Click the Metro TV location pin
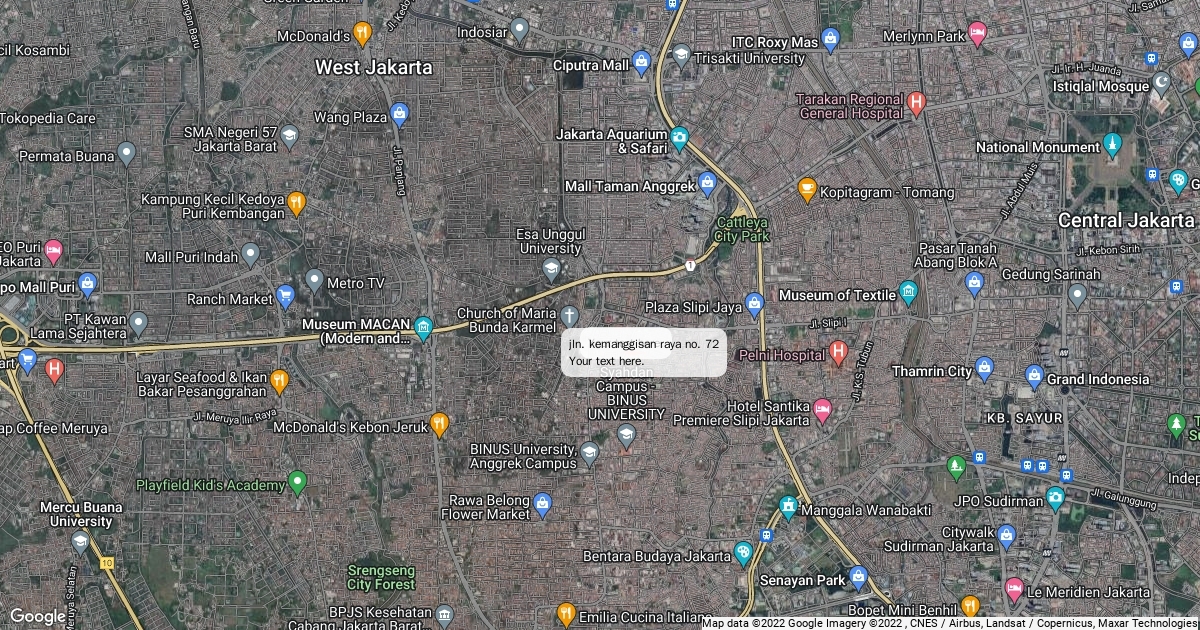This screenshot has width=1200, height=630. [x=315, y=282]
